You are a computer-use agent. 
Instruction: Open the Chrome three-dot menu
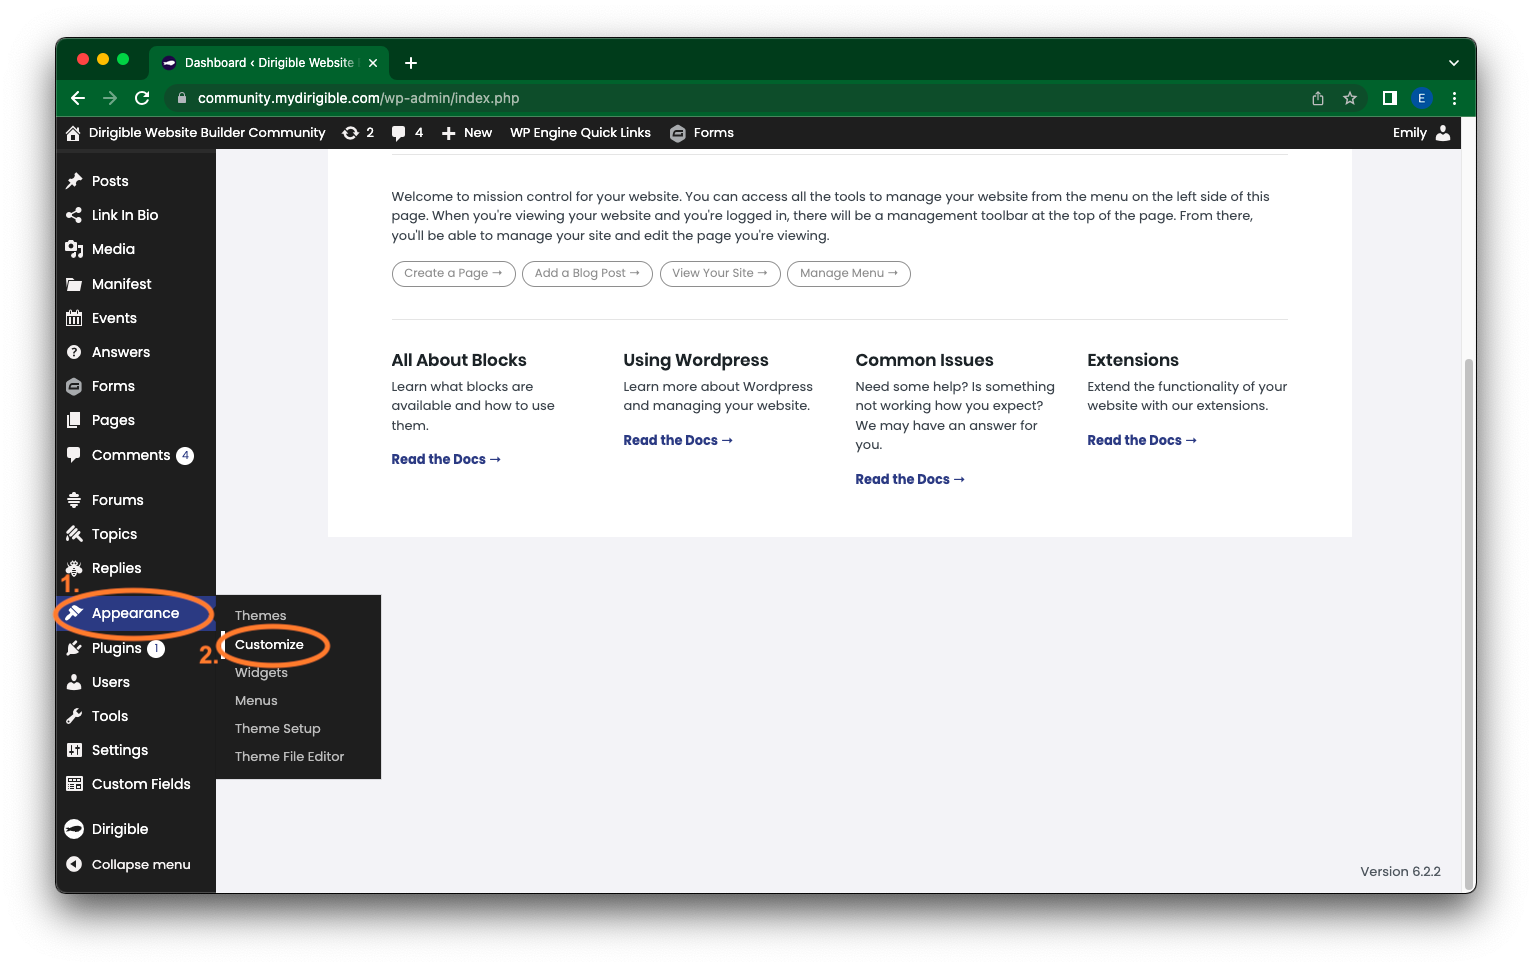[1454, 98]
